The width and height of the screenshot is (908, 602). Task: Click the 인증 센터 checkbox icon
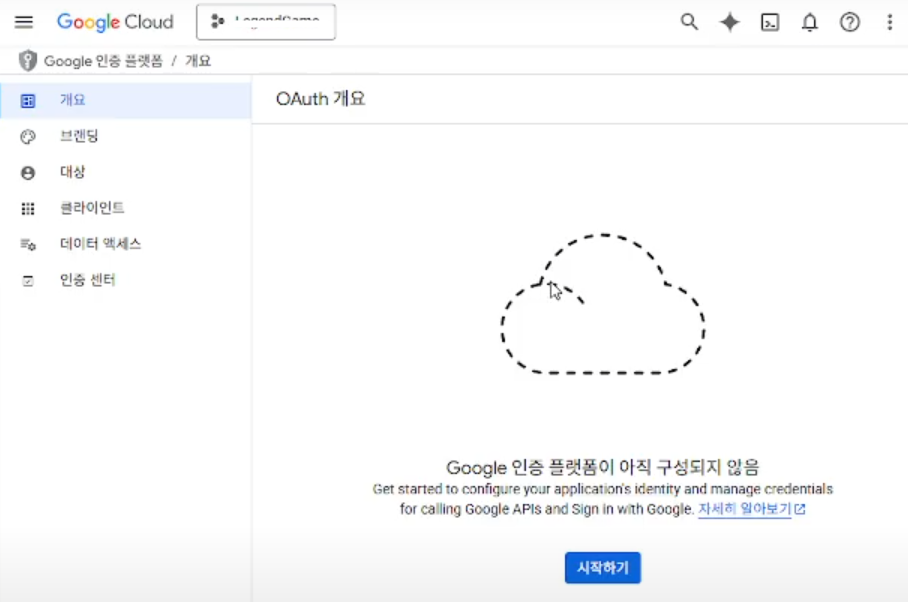tap(28, 281)
